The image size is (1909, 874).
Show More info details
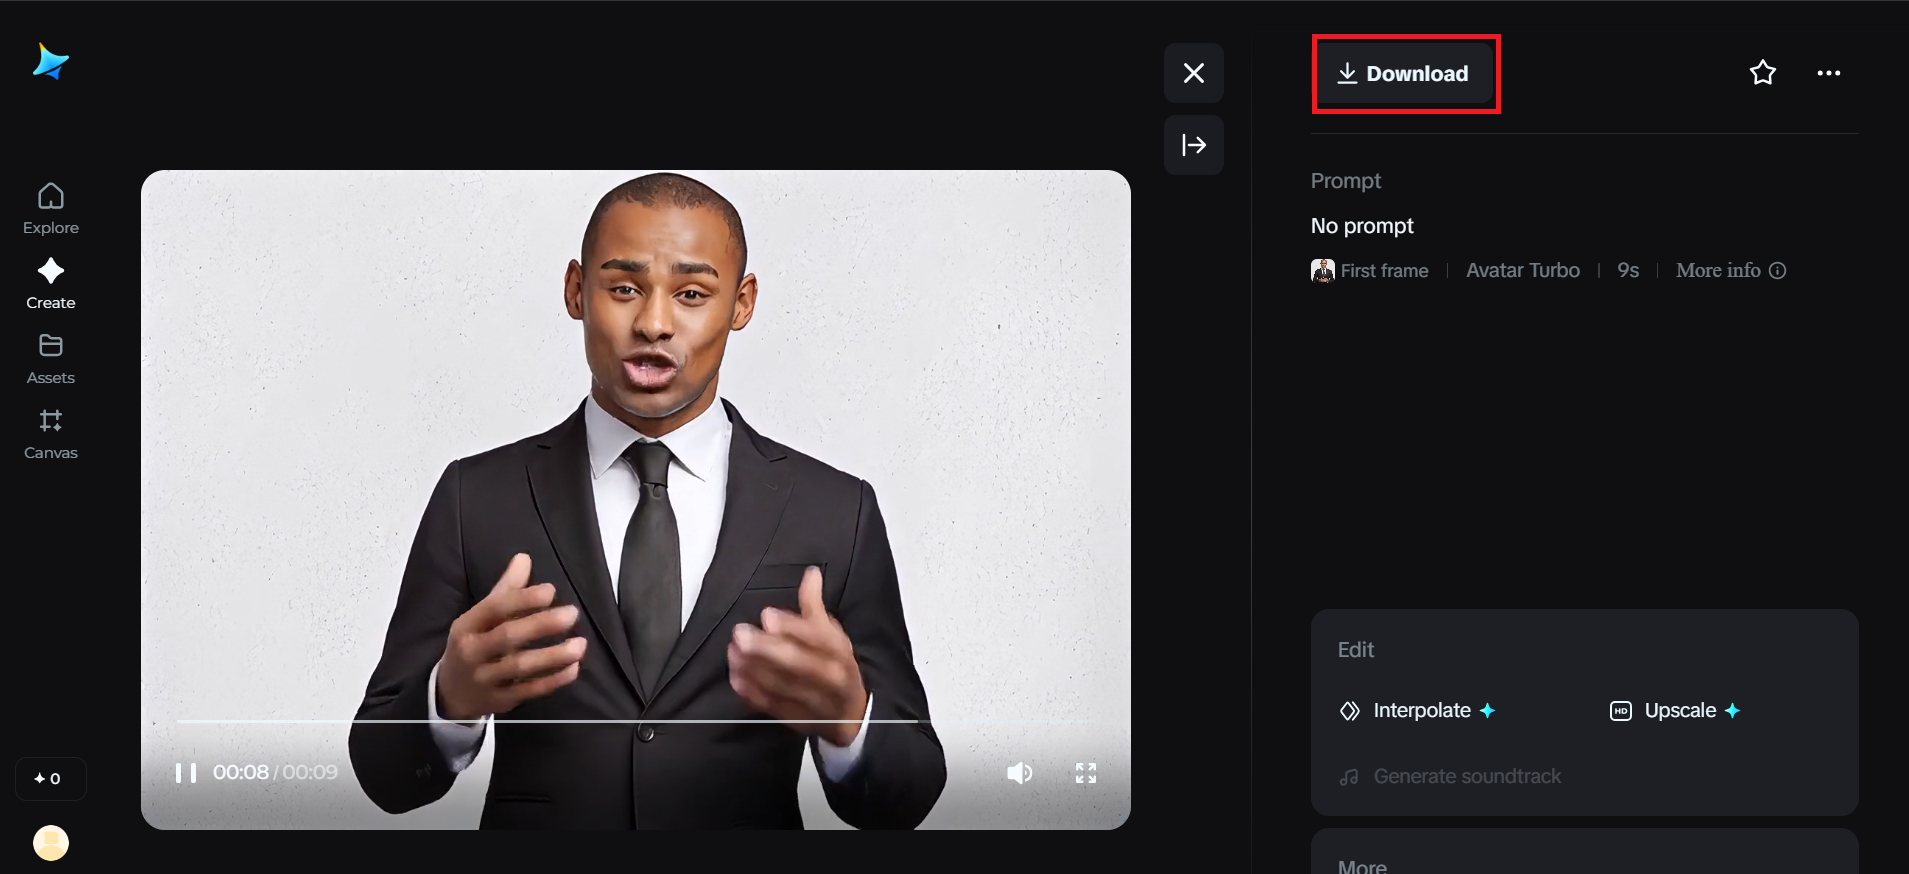[x=1730, y=271]
